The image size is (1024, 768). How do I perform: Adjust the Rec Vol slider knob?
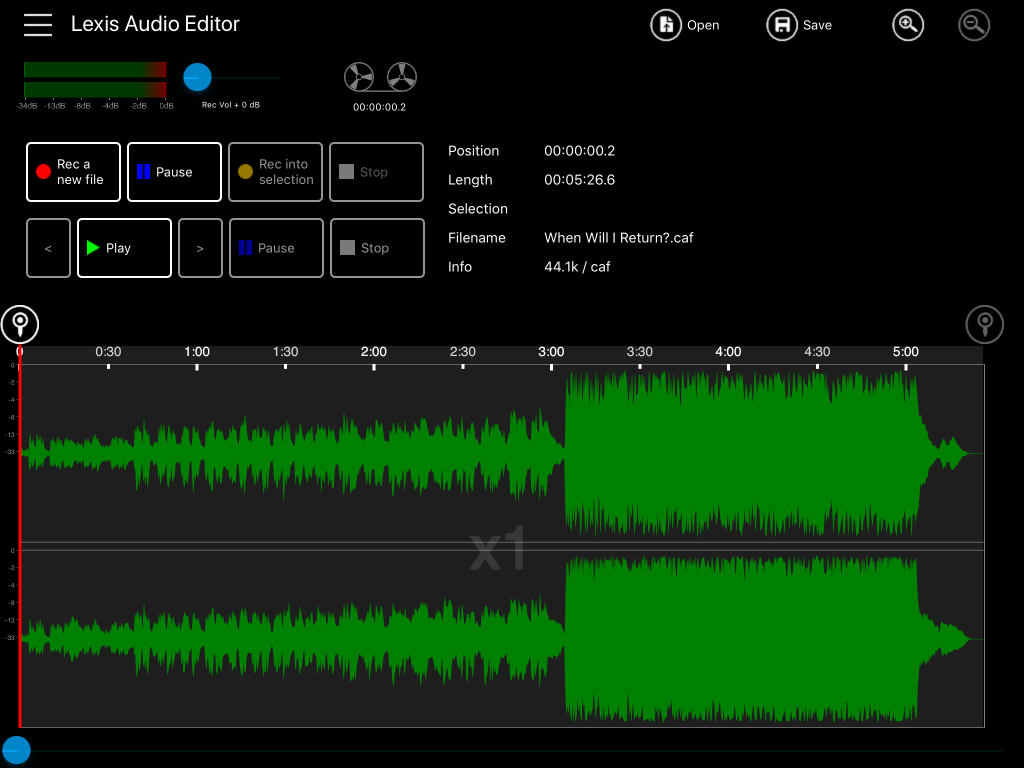click(197, 77)
